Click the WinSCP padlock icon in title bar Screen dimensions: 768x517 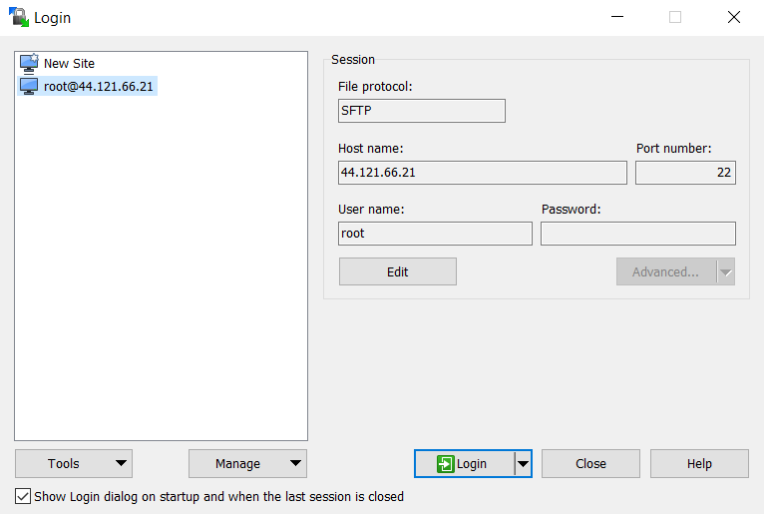(19, 17)
